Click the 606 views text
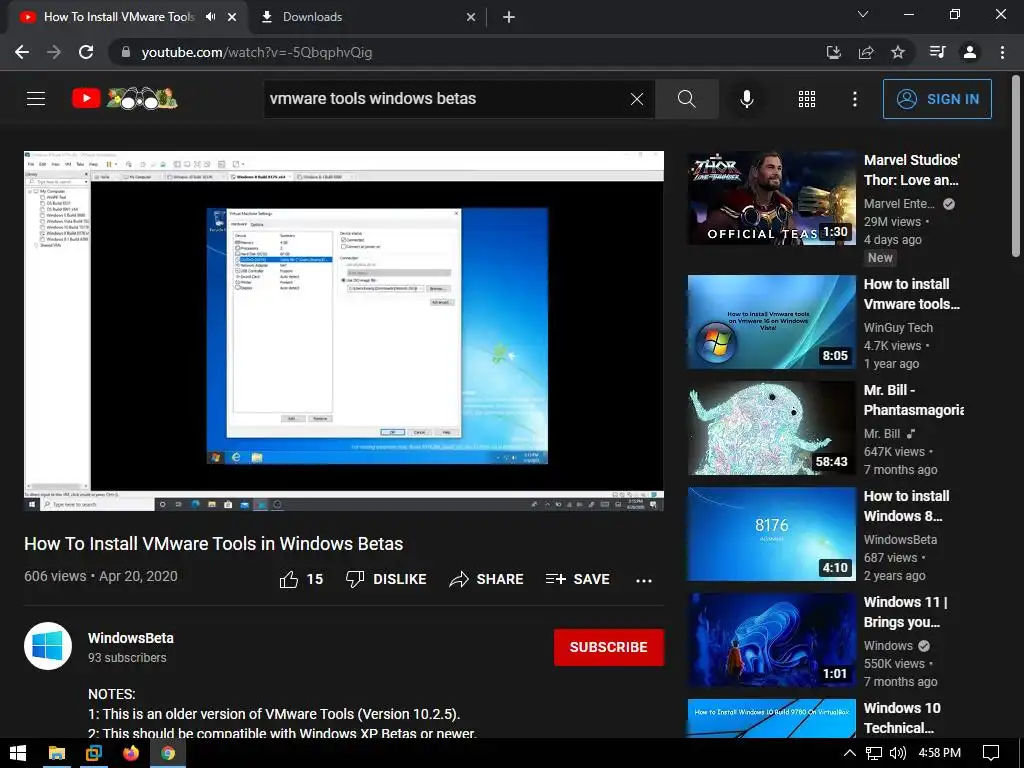The height and width of the screenshot is (768, 1024). point(55,576)
